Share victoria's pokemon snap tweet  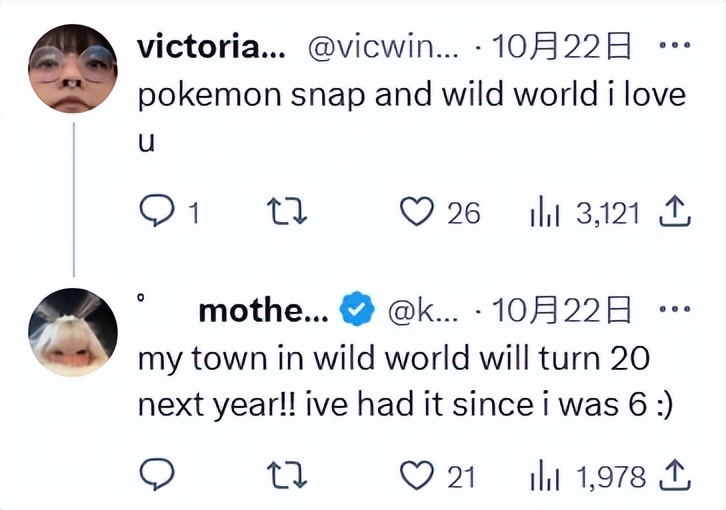(x=676, y=211)
